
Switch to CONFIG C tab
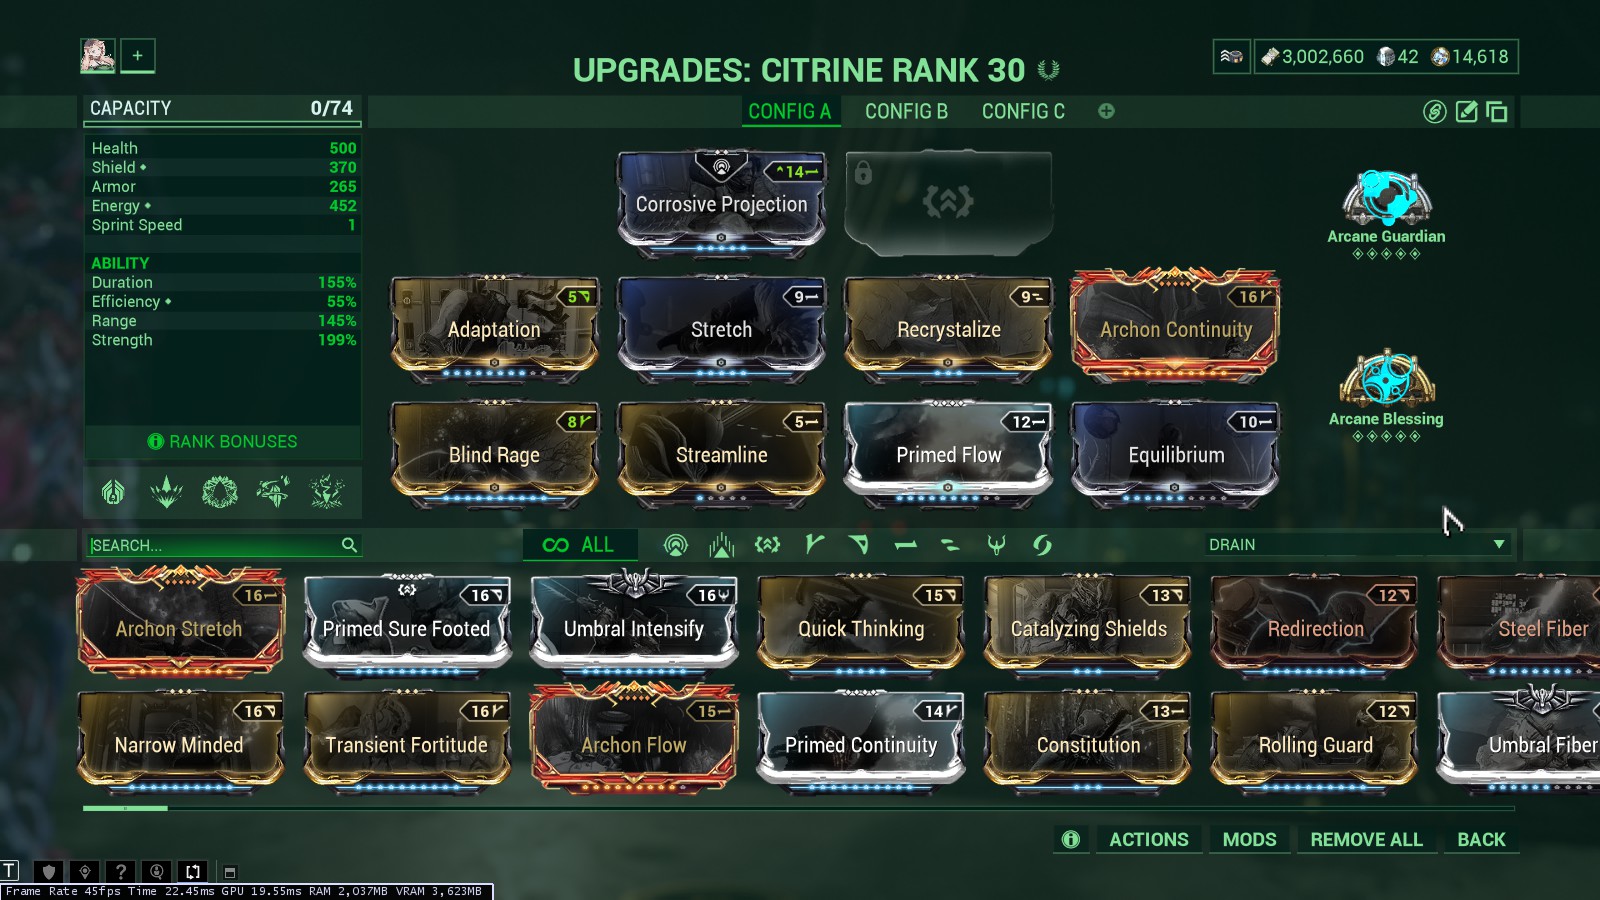(x=1023, y=111)
